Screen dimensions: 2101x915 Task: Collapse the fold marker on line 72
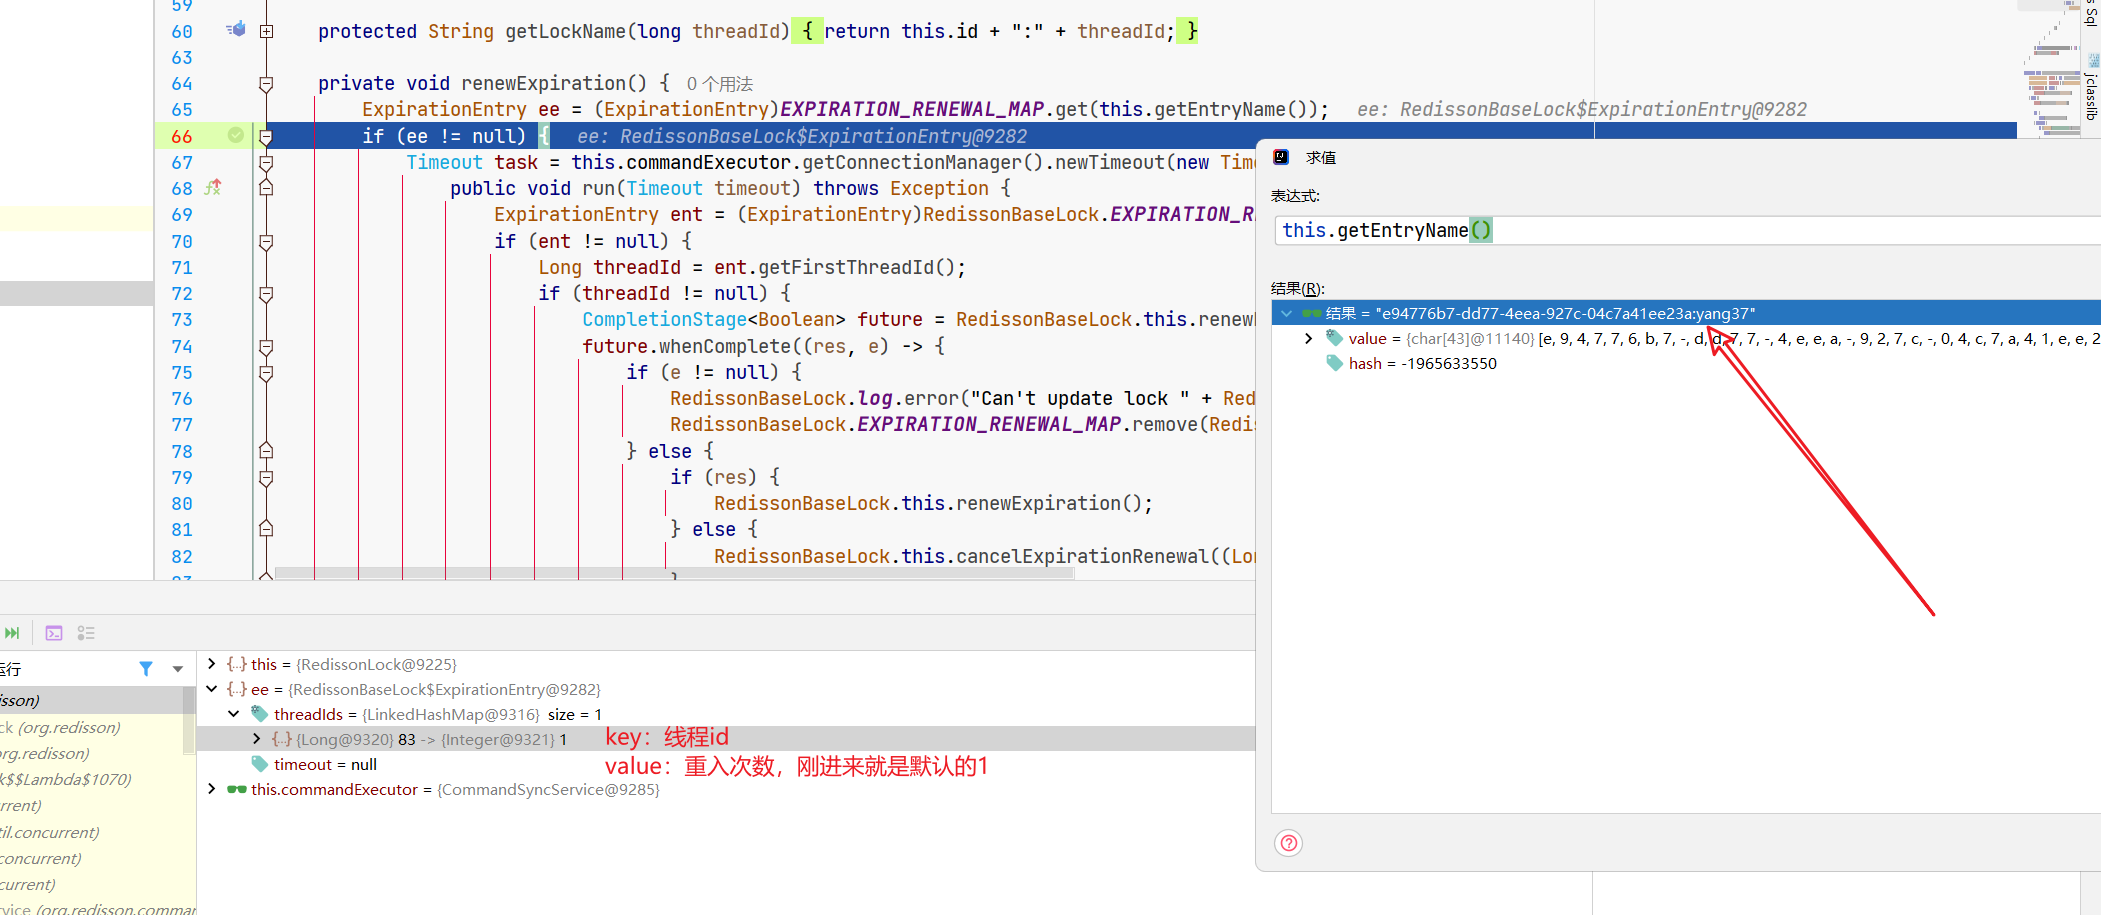pyautogui.click(x=266, y=293)
